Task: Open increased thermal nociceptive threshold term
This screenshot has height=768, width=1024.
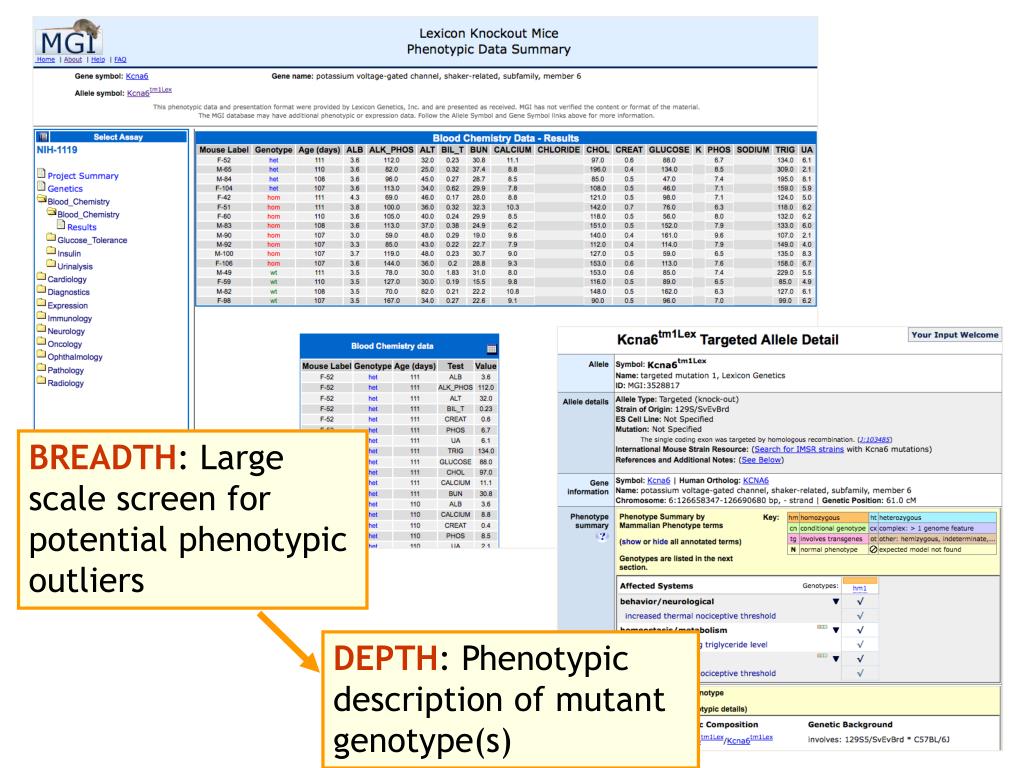Action: (700, 616)
